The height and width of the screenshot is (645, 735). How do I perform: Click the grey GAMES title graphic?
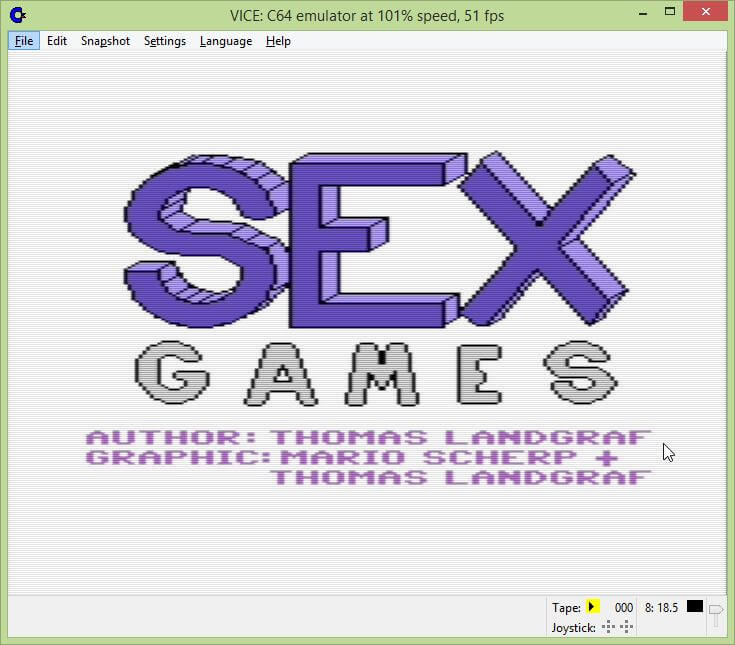click(x=376, y=373)
